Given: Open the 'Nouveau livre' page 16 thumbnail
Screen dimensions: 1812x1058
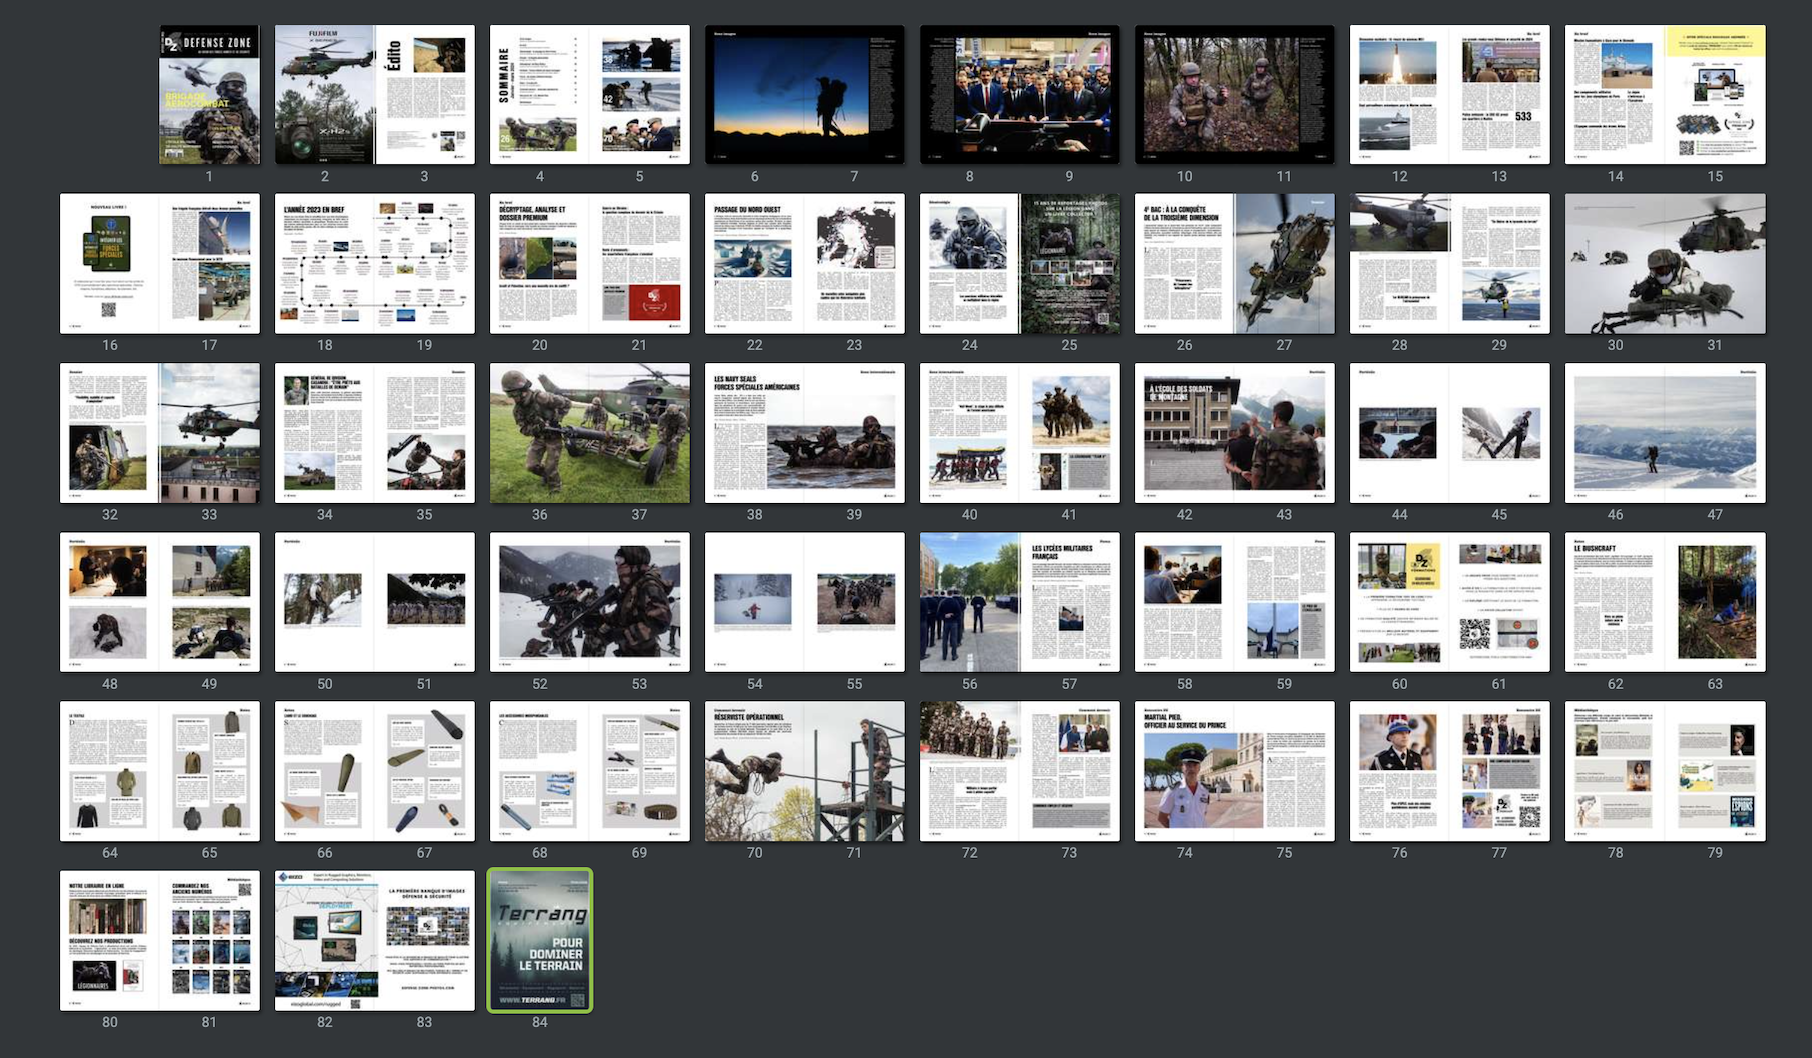Looking at the screenshot, I should coord(109,264).
